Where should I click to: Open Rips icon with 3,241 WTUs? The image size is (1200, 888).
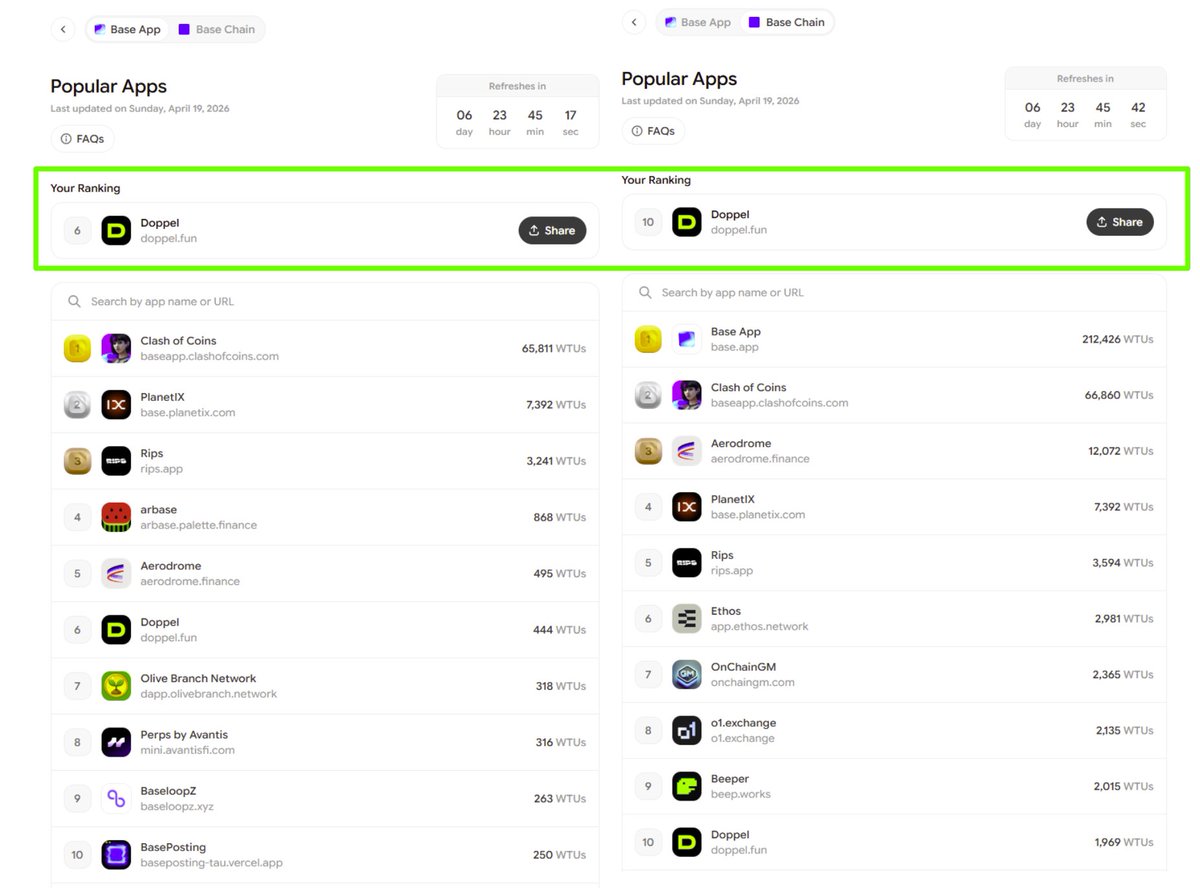click(116, 461)
